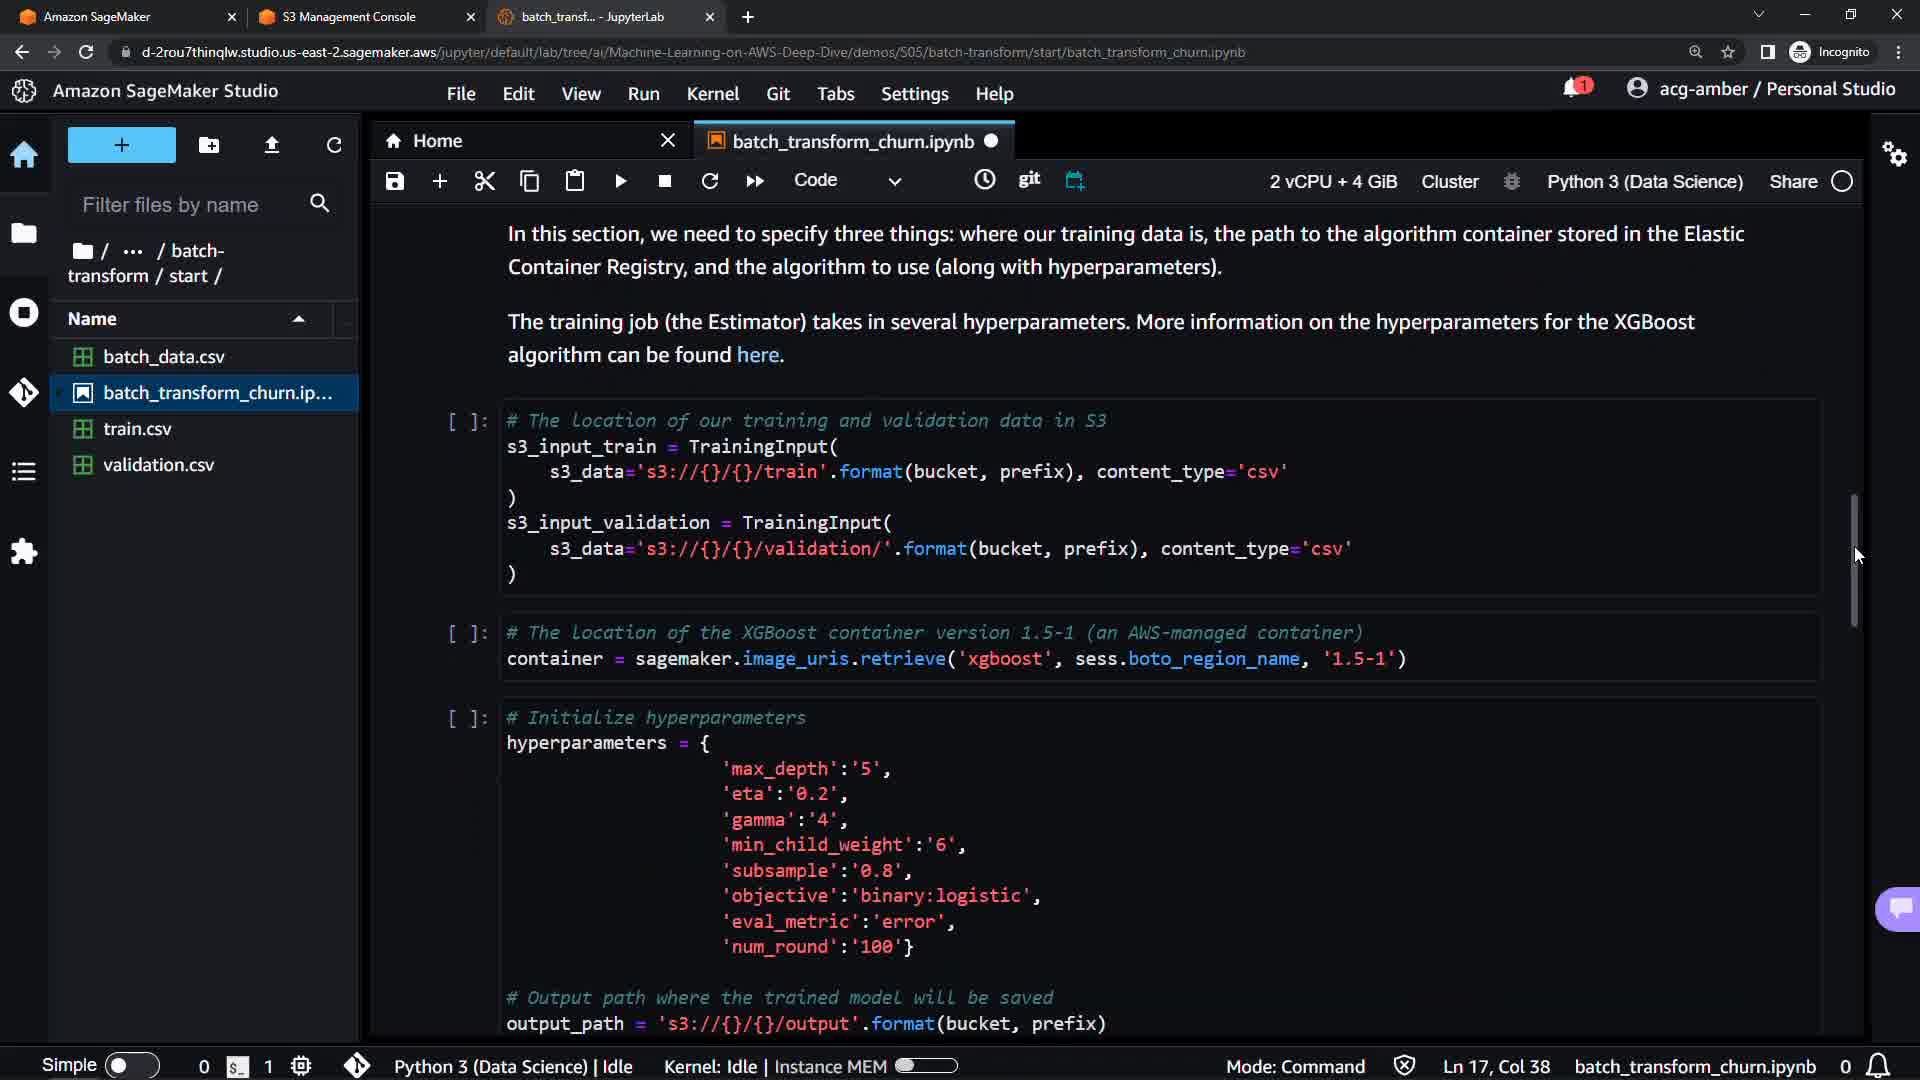
Task: Restart kernel and run all cells
Action: click(x=755, y=181)
